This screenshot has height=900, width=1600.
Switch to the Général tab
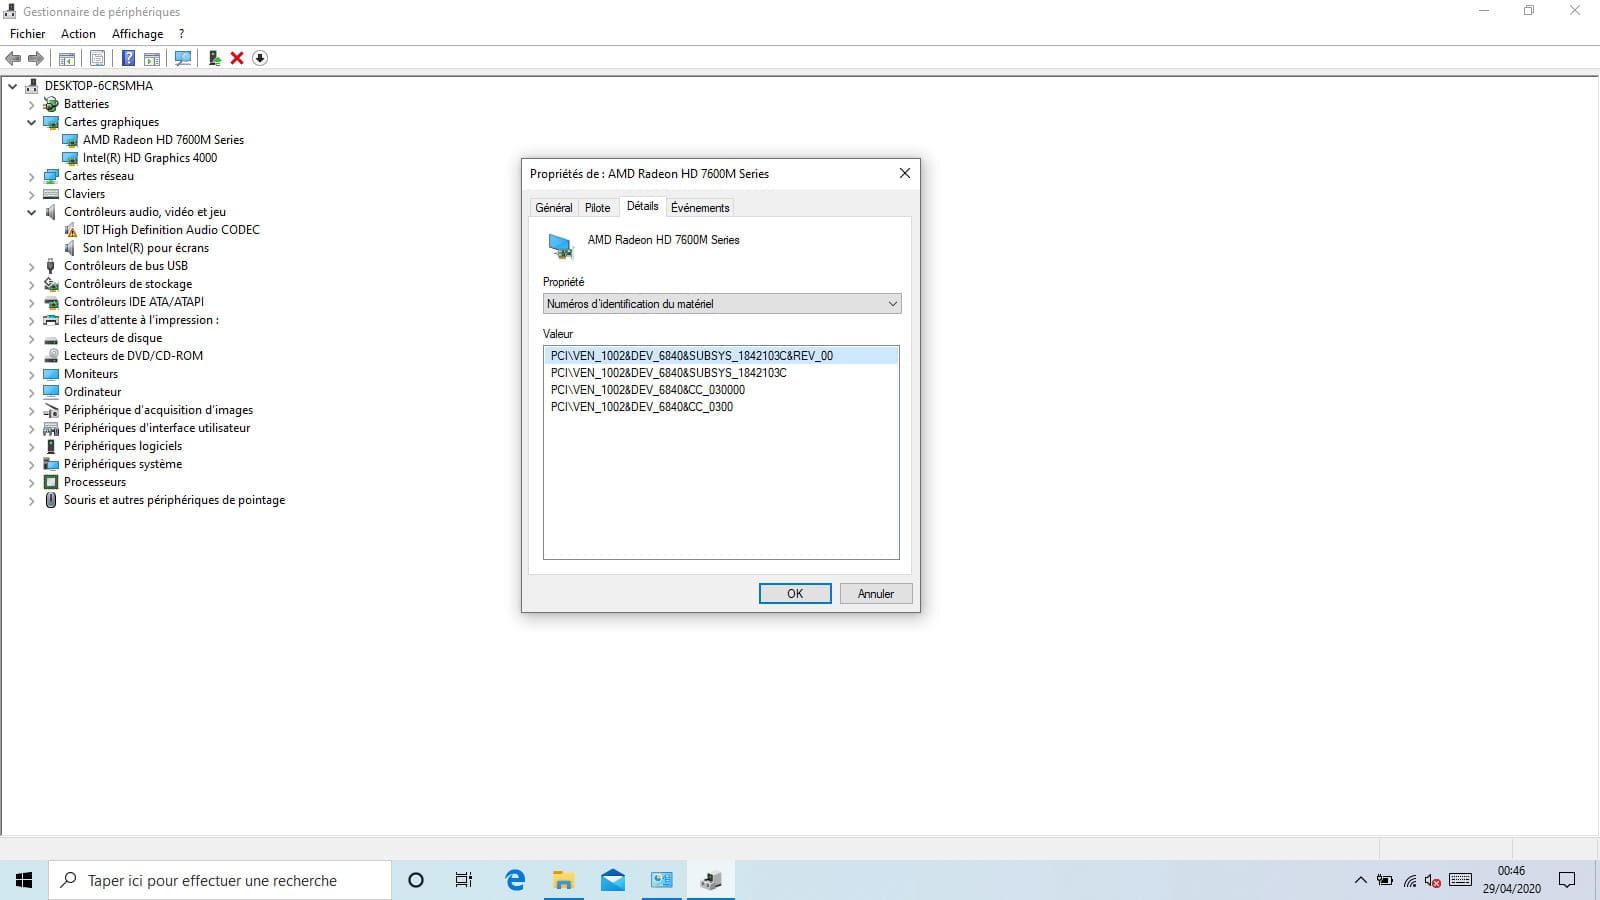pyautogui.click(x=553, y=208)
